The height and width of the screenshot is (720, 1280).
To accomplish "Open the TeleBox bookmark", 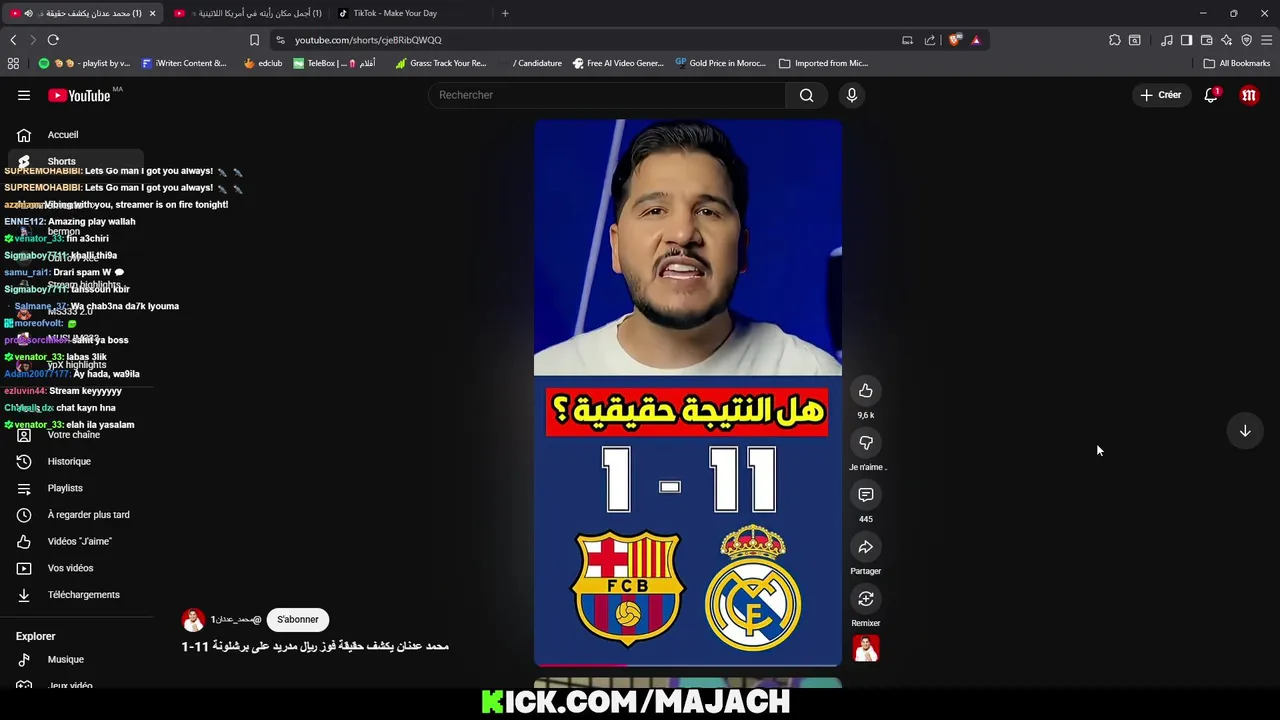I will (334, 63).
